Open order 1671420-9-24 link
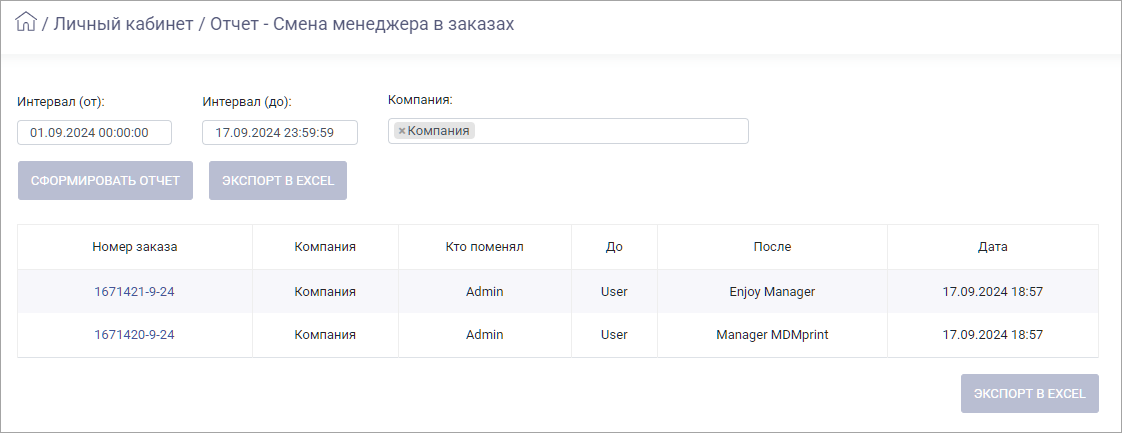 (135, 334)
